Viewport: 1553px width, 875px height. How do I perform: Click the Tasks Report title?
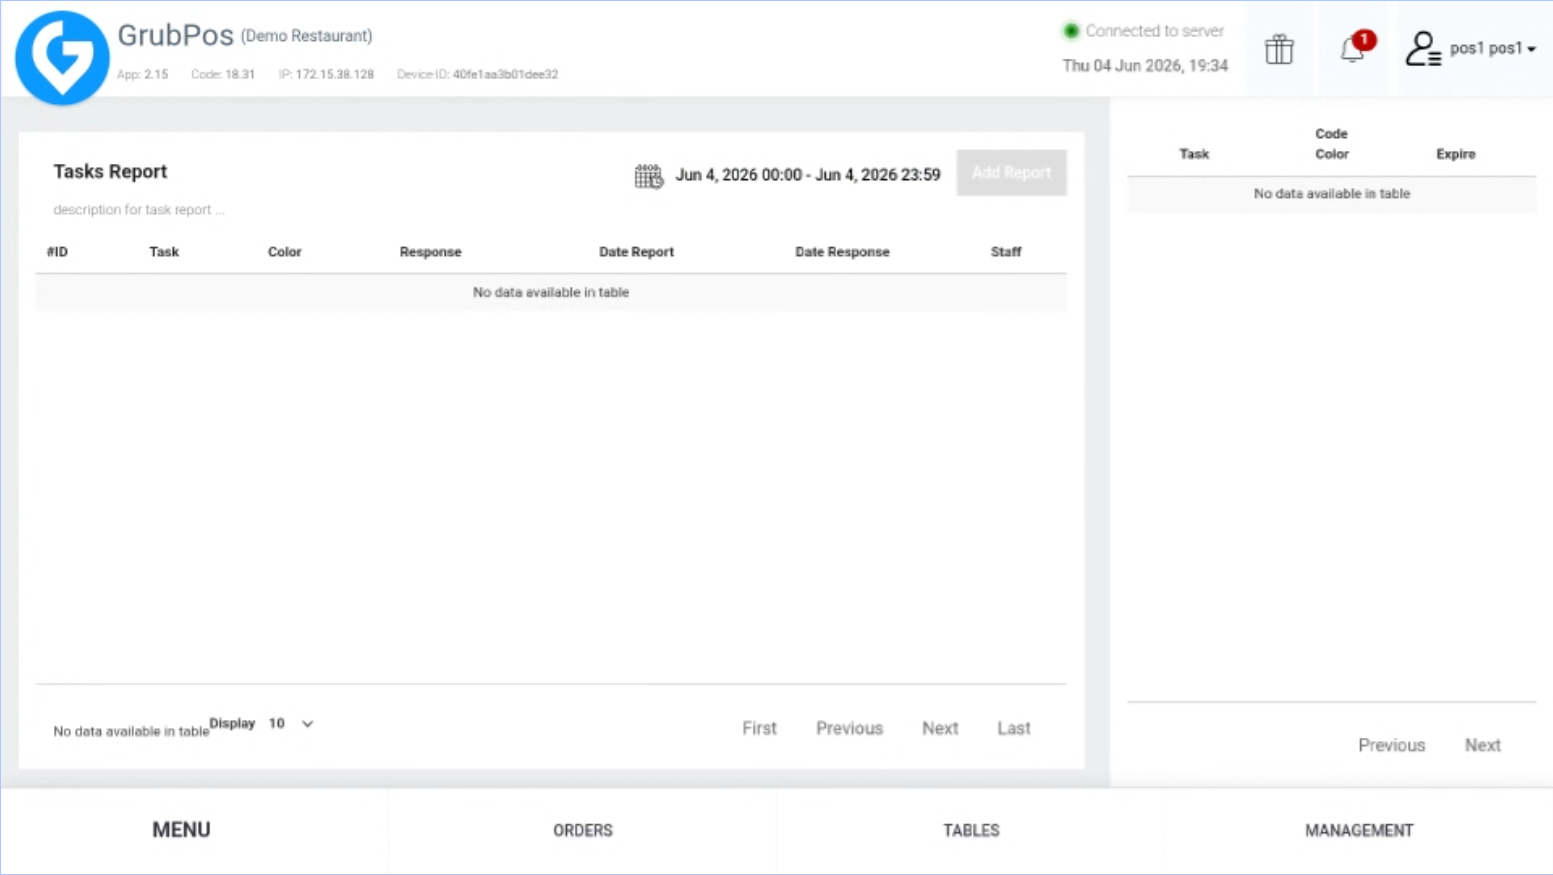[110, 171]
